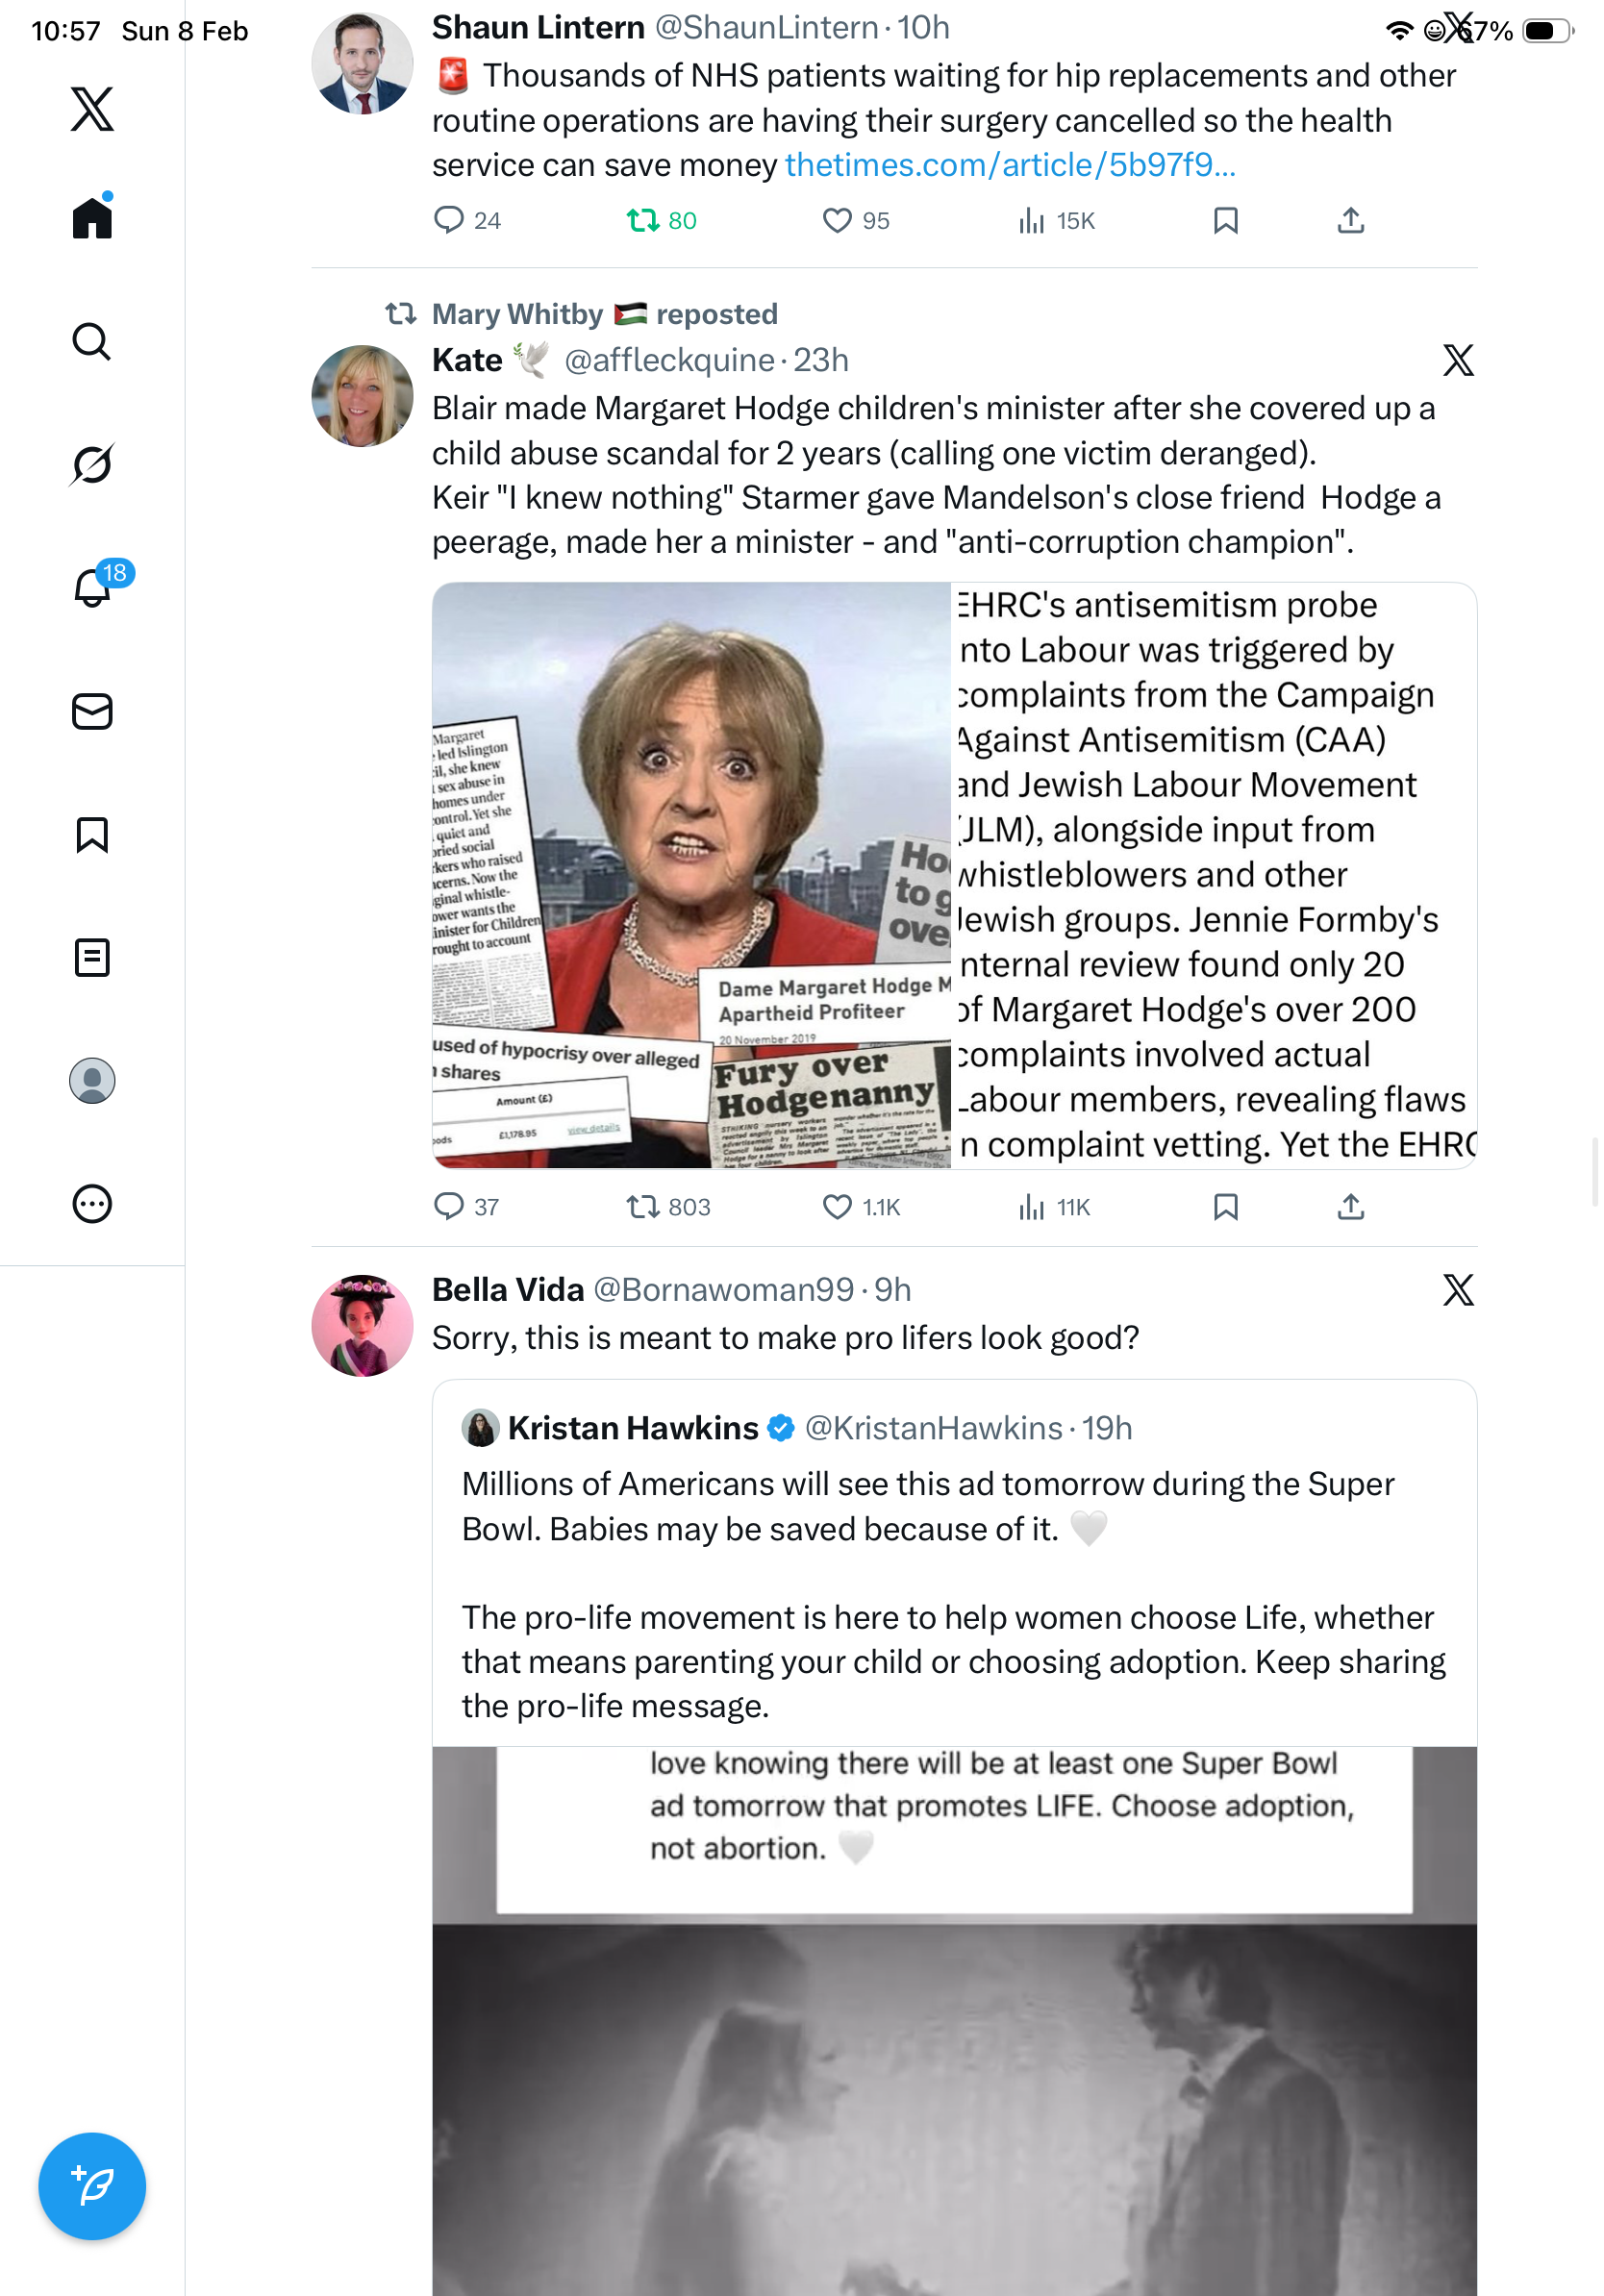Open Search from the sidebar
Image resolution: width=1604 pixels, height=2296 pixels.
point(92,342)
